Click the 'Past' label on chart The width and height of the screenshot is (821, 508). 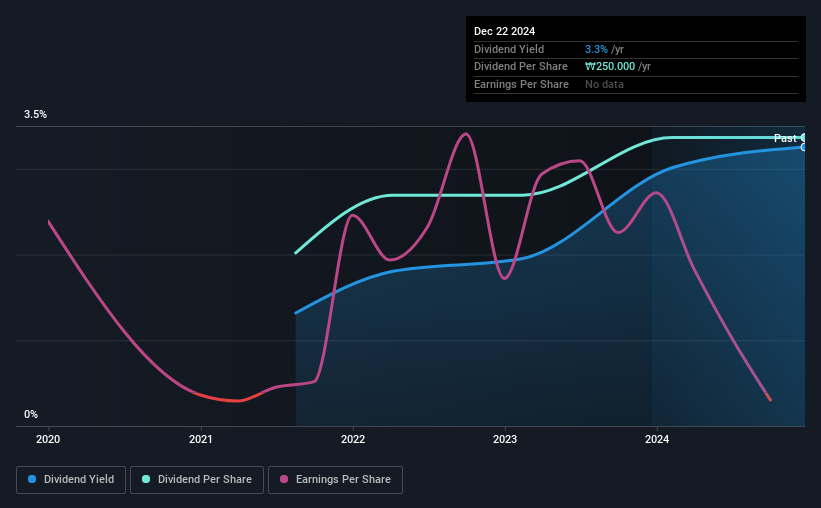[785, 138]
